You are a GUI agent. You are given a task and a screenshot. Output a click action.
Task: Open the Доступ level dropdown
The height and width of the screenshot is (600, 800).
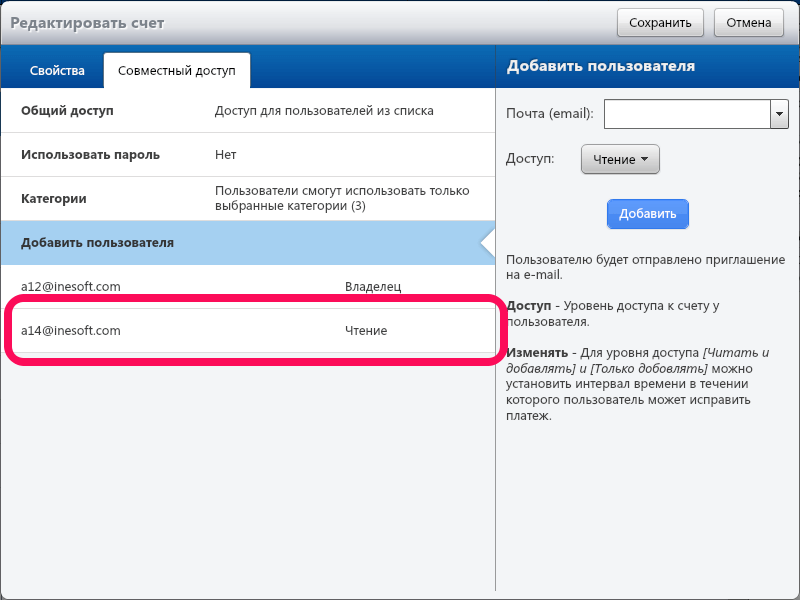pyautogui.click(x=620, y=159)
